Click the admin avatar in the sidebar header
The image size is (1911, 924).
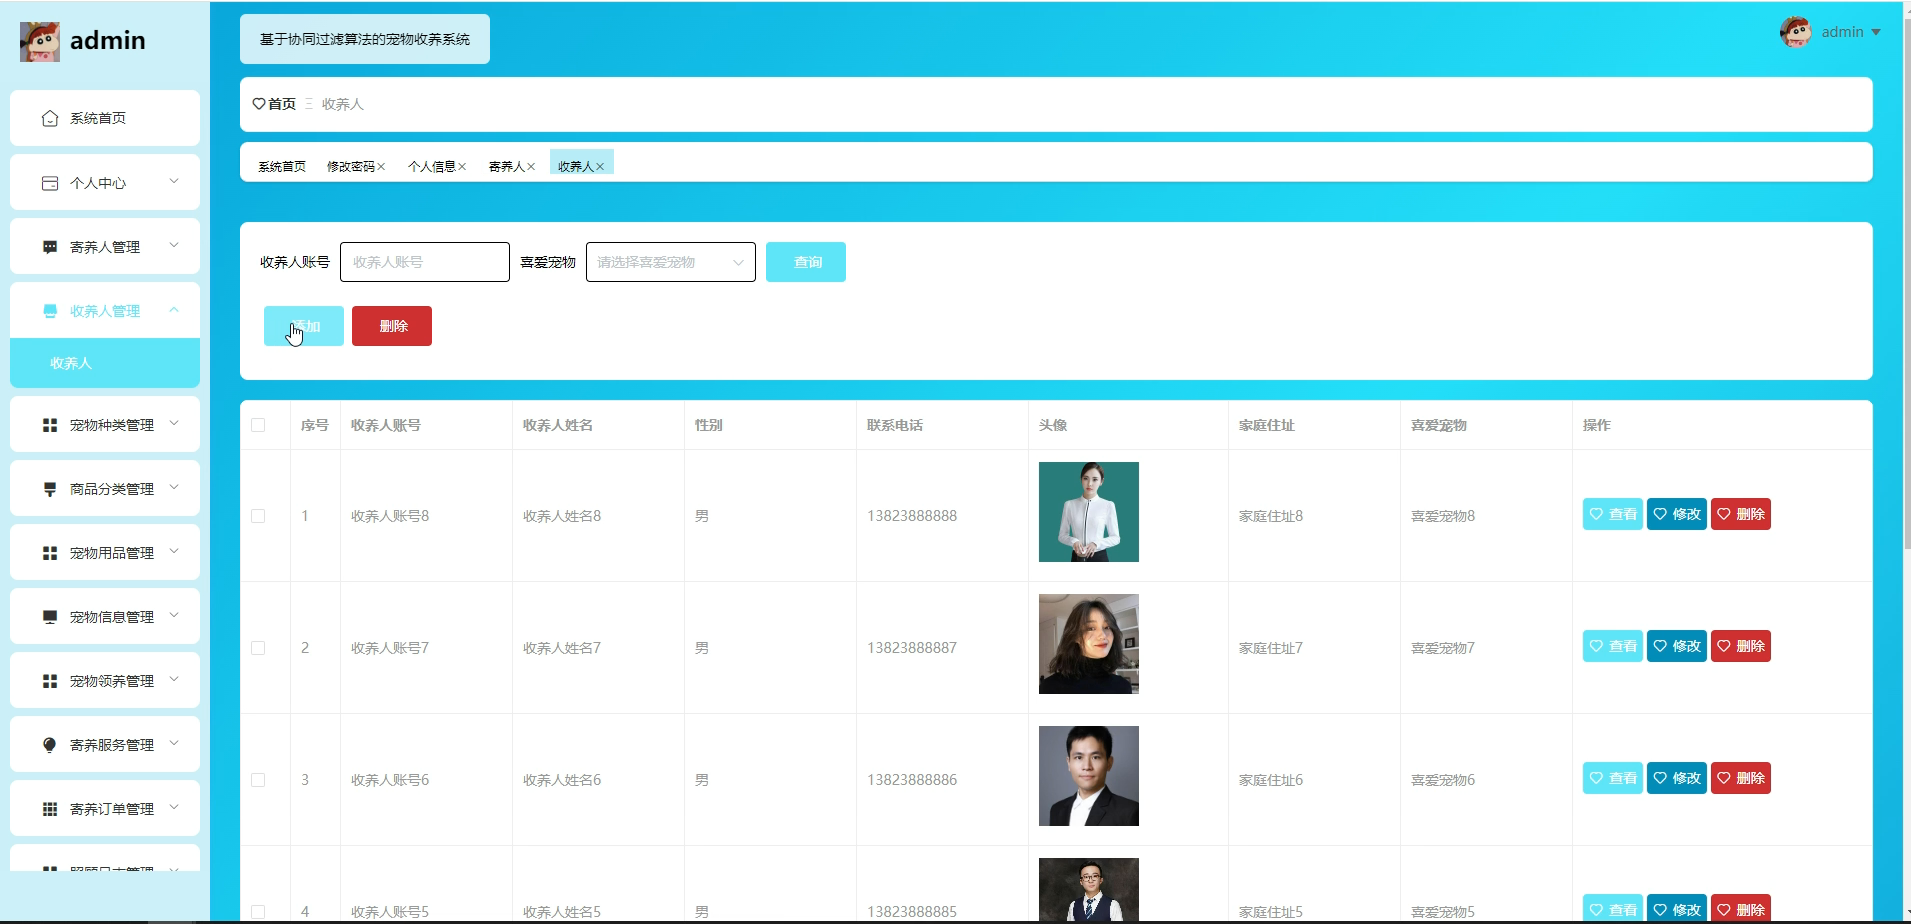click(40, 42)
